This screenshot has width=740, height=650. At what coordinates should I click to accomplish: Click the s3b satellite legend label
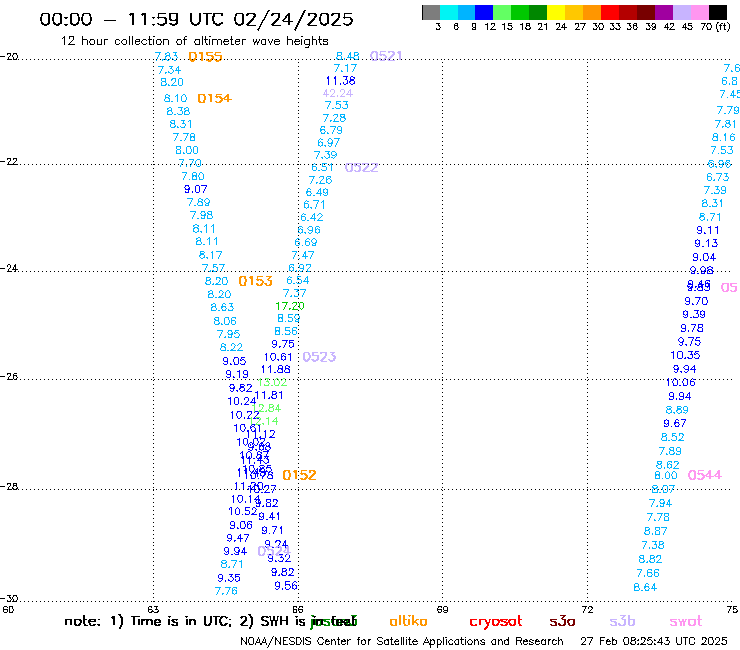622,621
